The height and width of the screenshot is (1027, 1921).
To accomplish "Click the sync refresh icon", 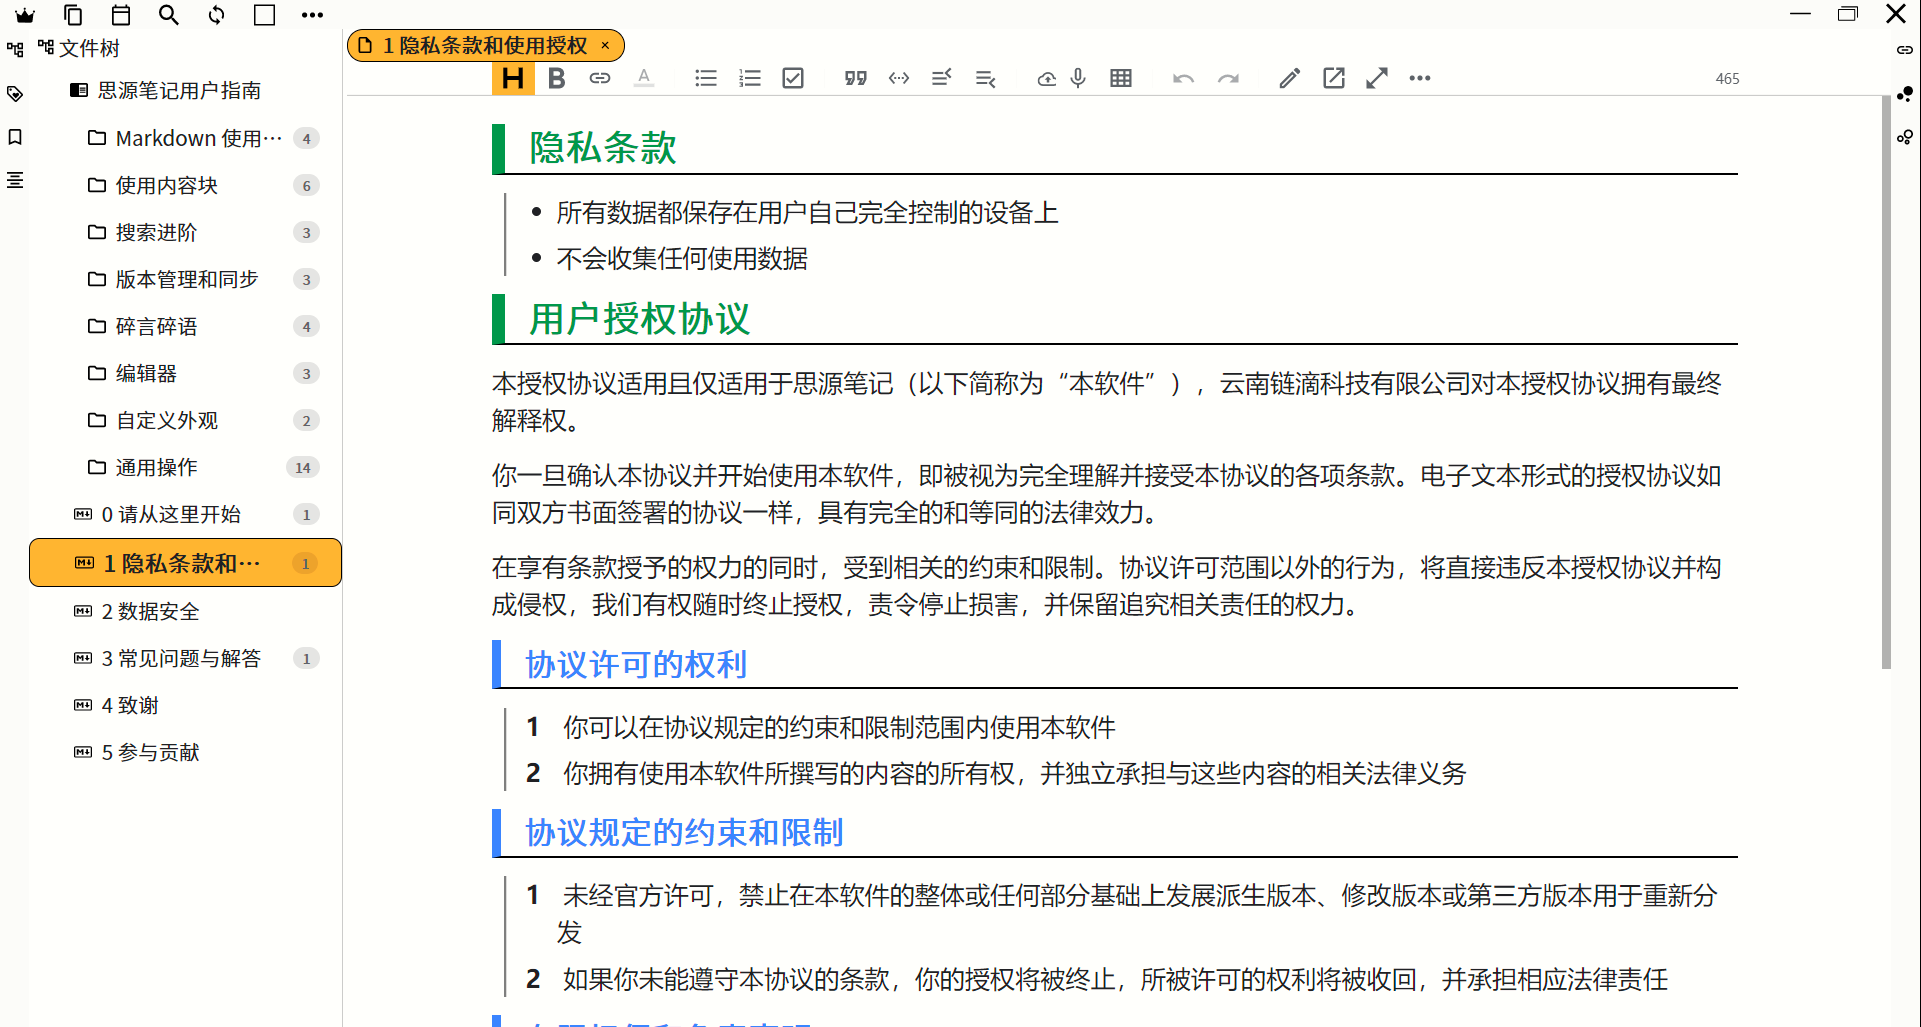I will 217,15.
